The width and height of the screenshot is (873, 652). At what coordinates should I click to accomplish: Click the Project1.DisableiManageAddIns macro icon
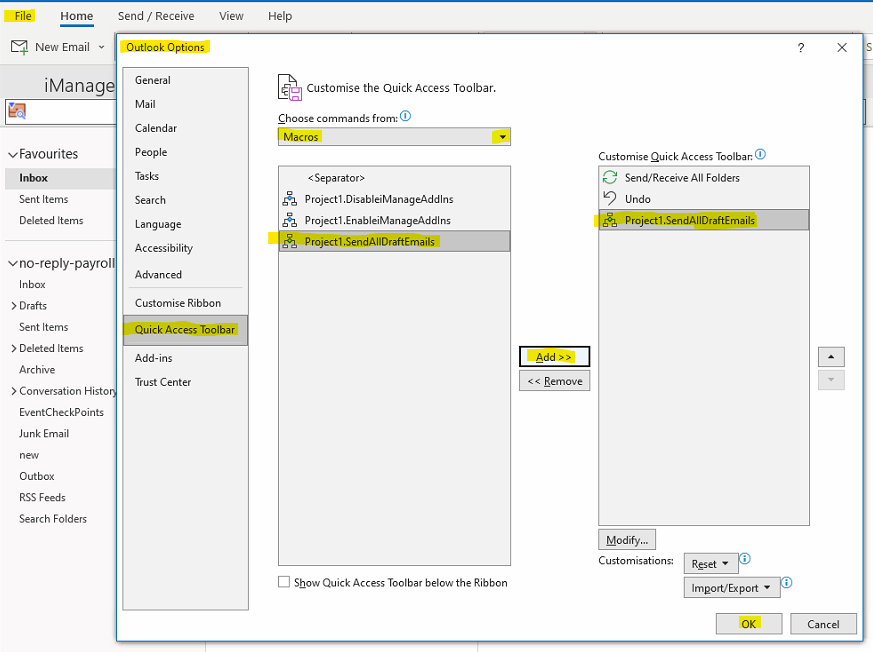click(290, 199)
